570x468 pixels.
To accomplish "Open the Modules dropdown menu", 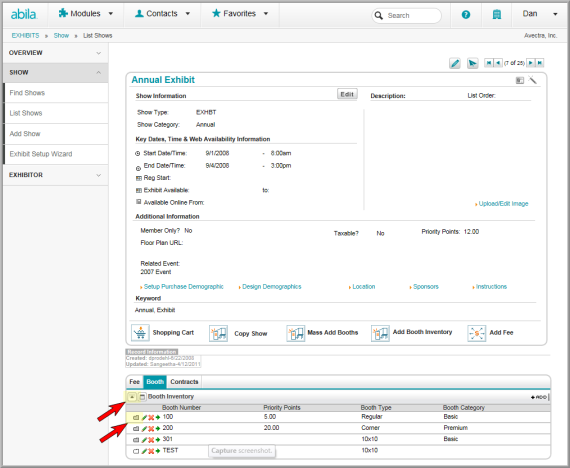I will point(86,14).
